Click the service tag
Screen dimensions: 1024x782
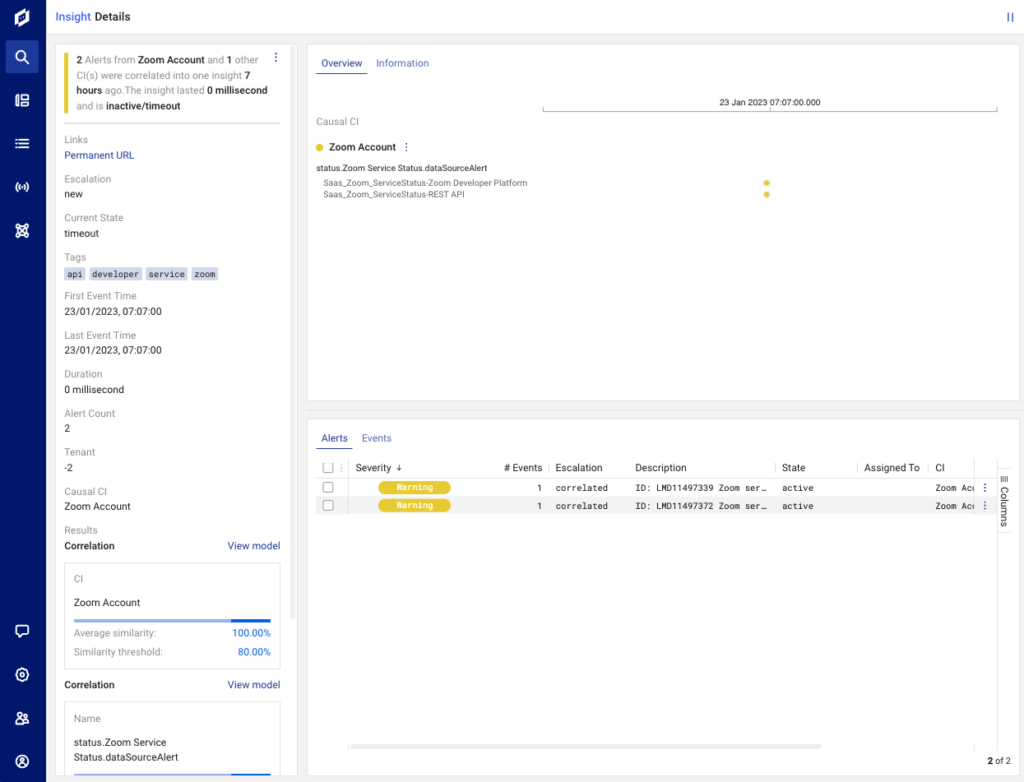(167, 274)
